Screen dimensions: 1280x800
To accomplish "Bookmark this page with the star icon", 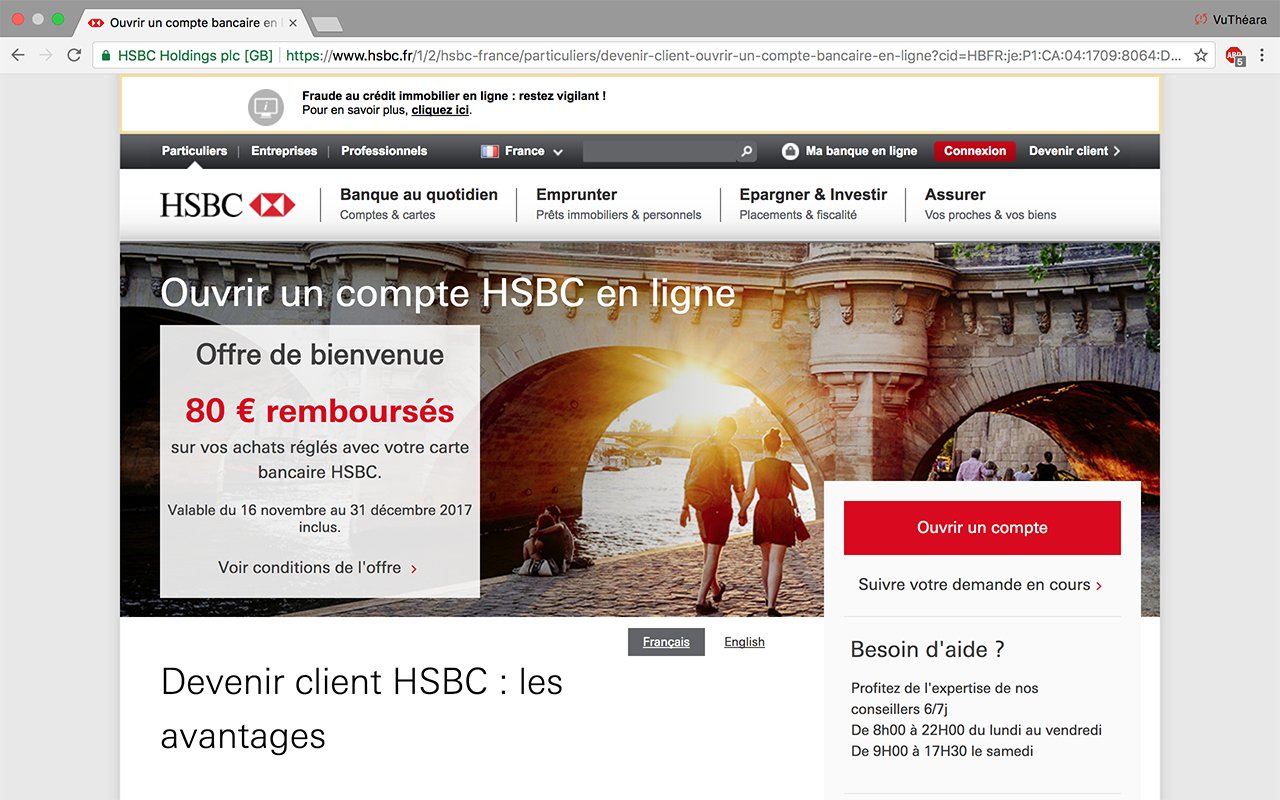I will click(1201, 56).
